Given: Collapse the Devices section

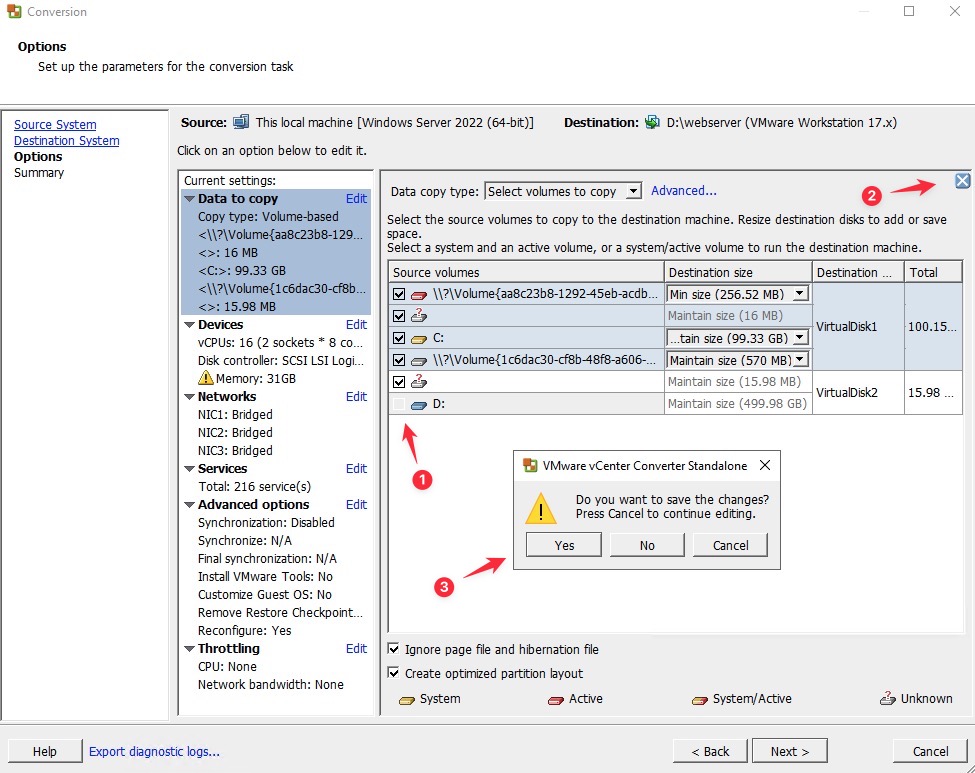Looking at the screenshot, I should pyautogui.click(x=190, y=325).
